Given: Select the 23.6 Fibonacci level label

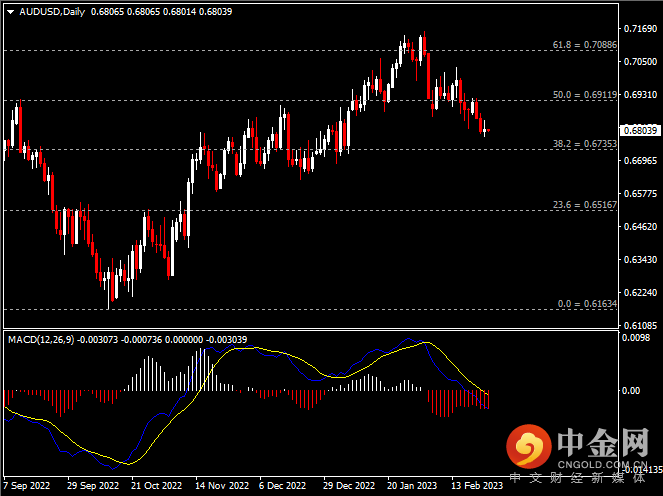Looking at the screenshot, I should click(x=585, y=204).
